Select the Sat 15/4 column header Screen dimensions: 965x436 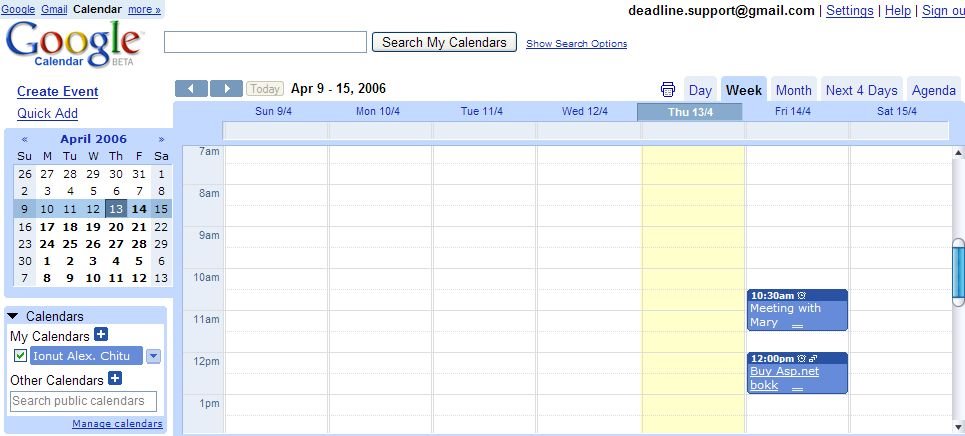pyautogui.click(x=897, y=111)
